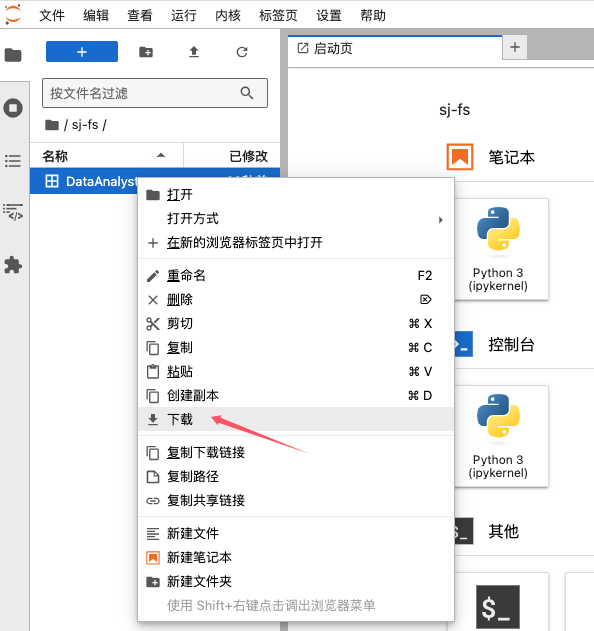
Task: Open the extension manager puzzle icon
Action: 13,265
